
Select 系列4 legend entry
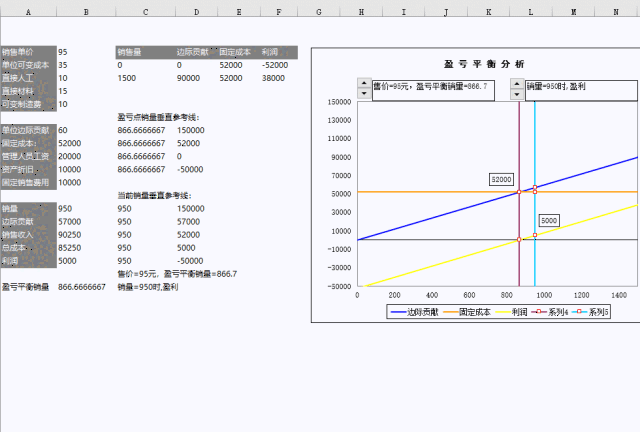[x=549, y=312]
